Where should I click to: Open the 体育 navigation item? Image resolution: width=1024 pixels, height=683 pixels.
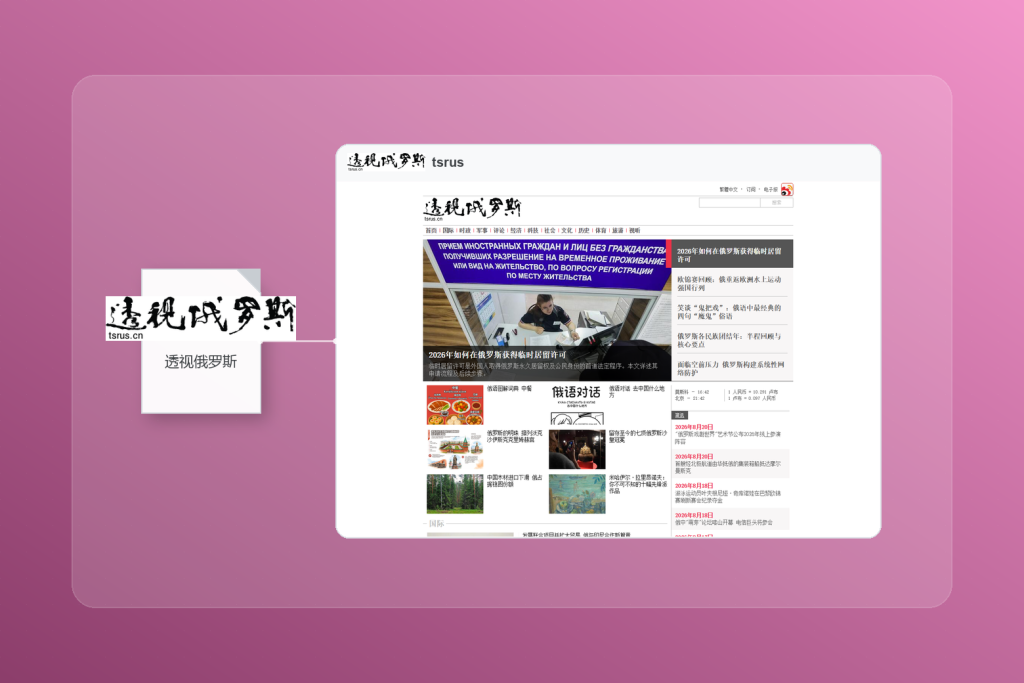601,230
